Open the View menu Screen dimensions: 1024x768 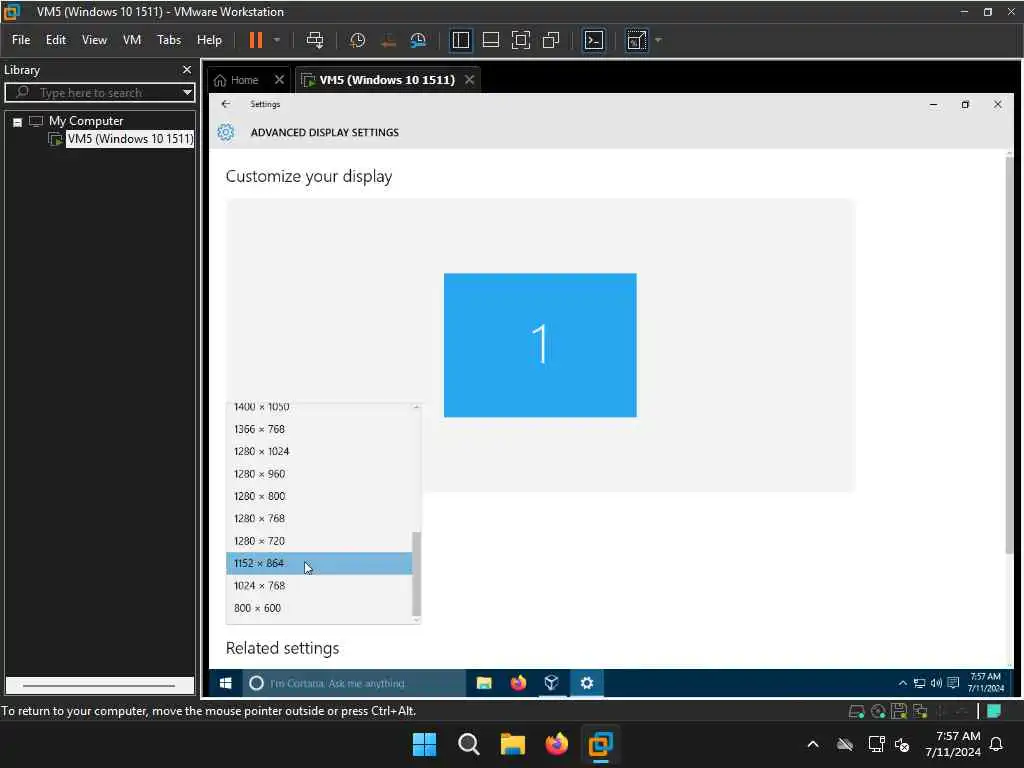pos(94,40)
